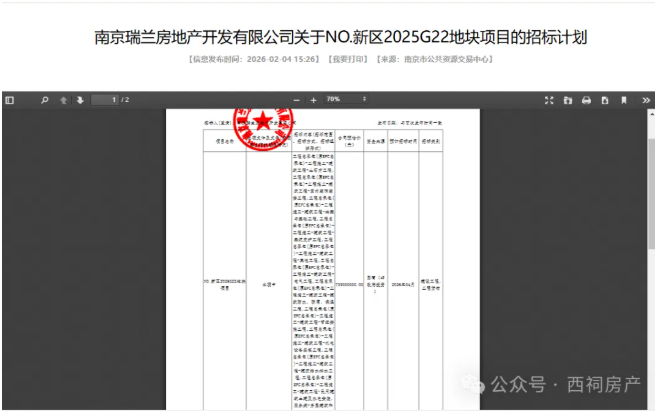
Task: Print the PDF from the viewer toolbar
Action: [x=586, y=100]
